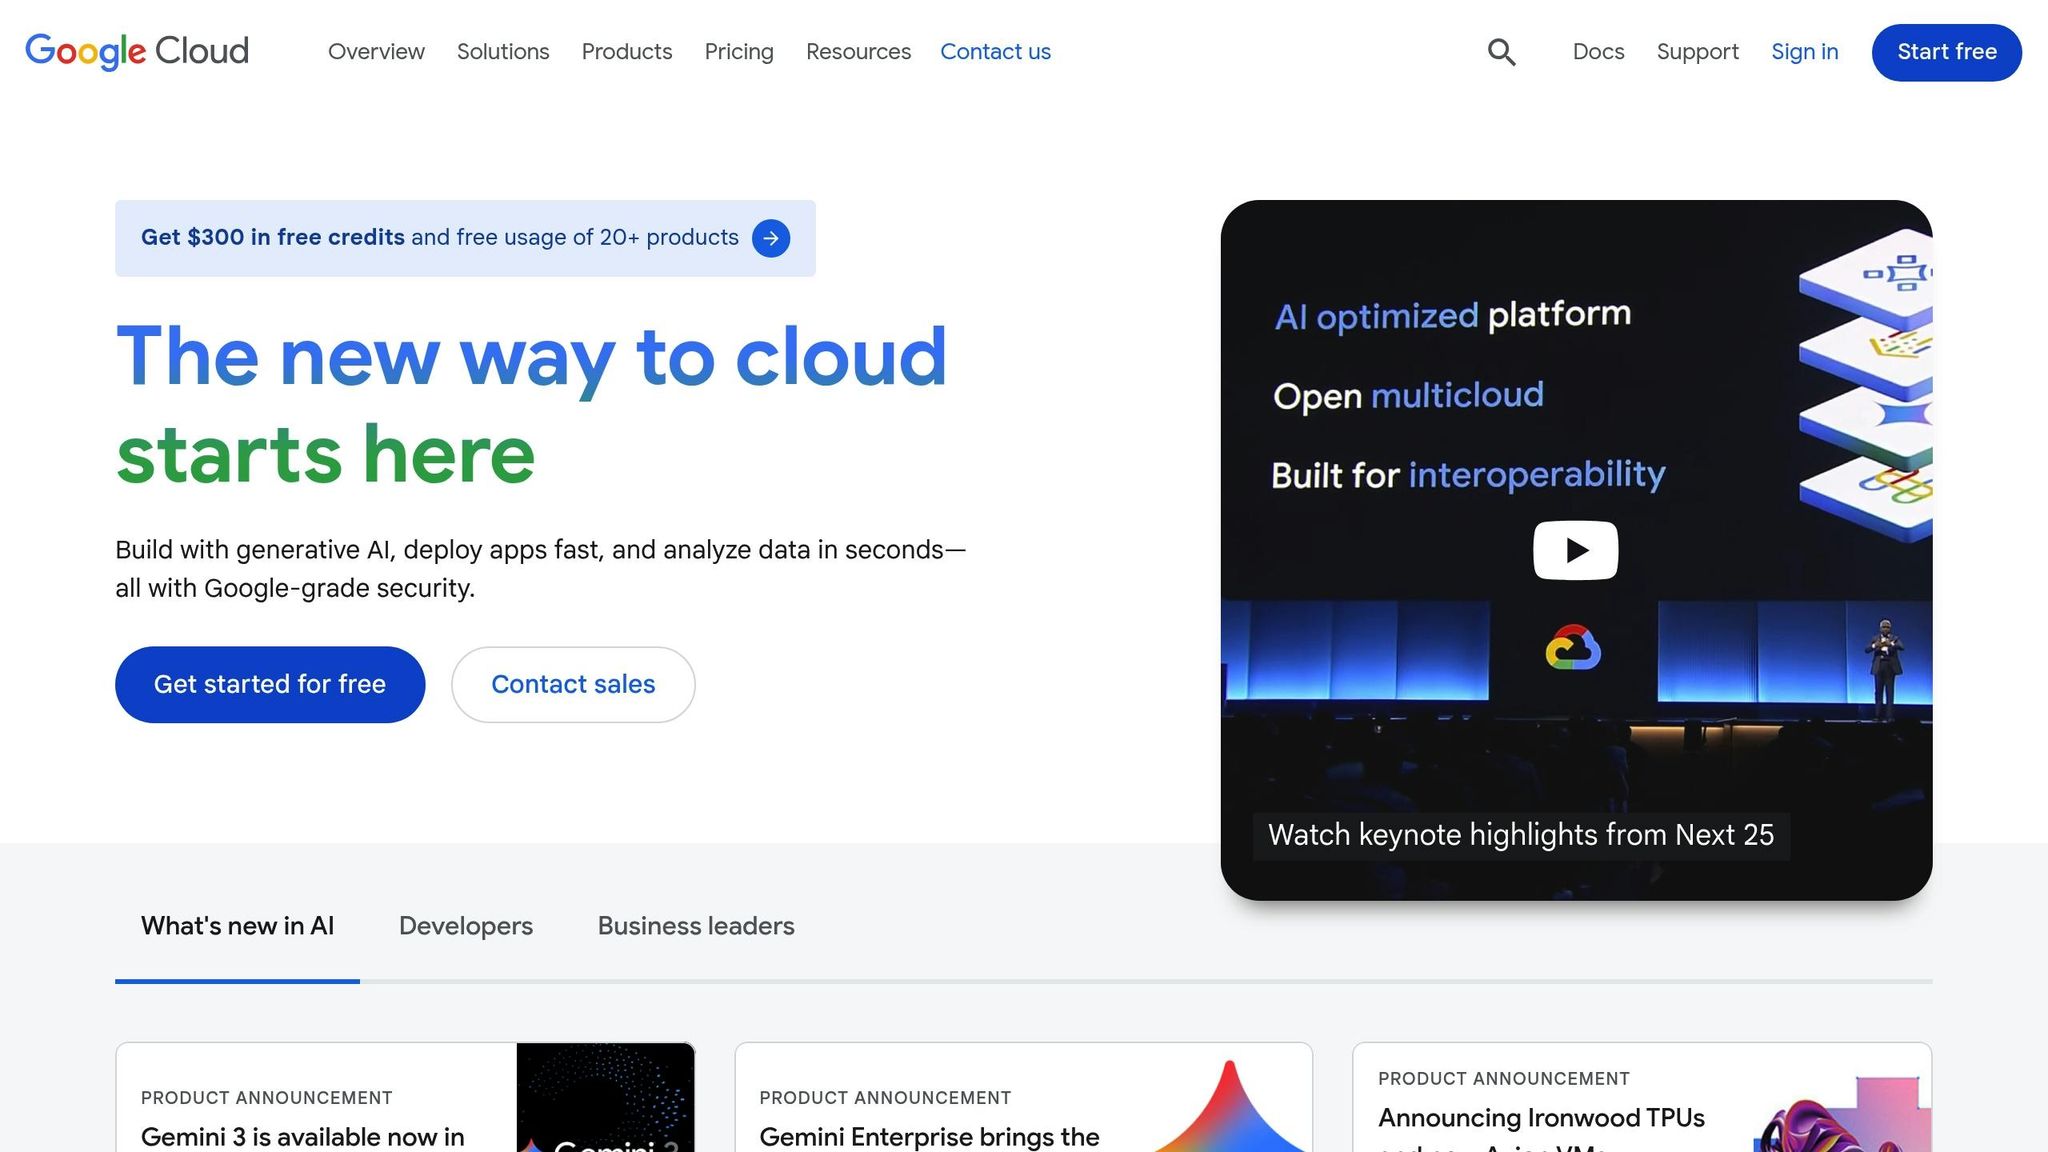The image size is (2048, 1152).
Task: Switch to the Developers tab
Action: [465, 926]
